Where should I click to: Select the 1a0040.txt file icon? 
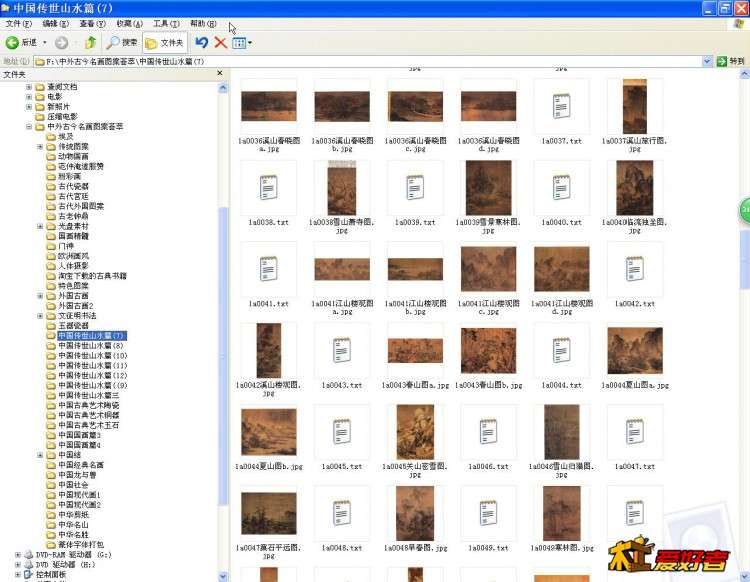pyautogui.click(x=562, y=187)
